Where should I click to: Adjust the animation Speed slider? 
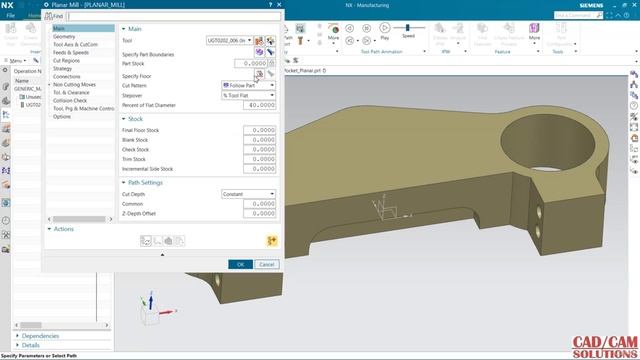pos(407,28)
